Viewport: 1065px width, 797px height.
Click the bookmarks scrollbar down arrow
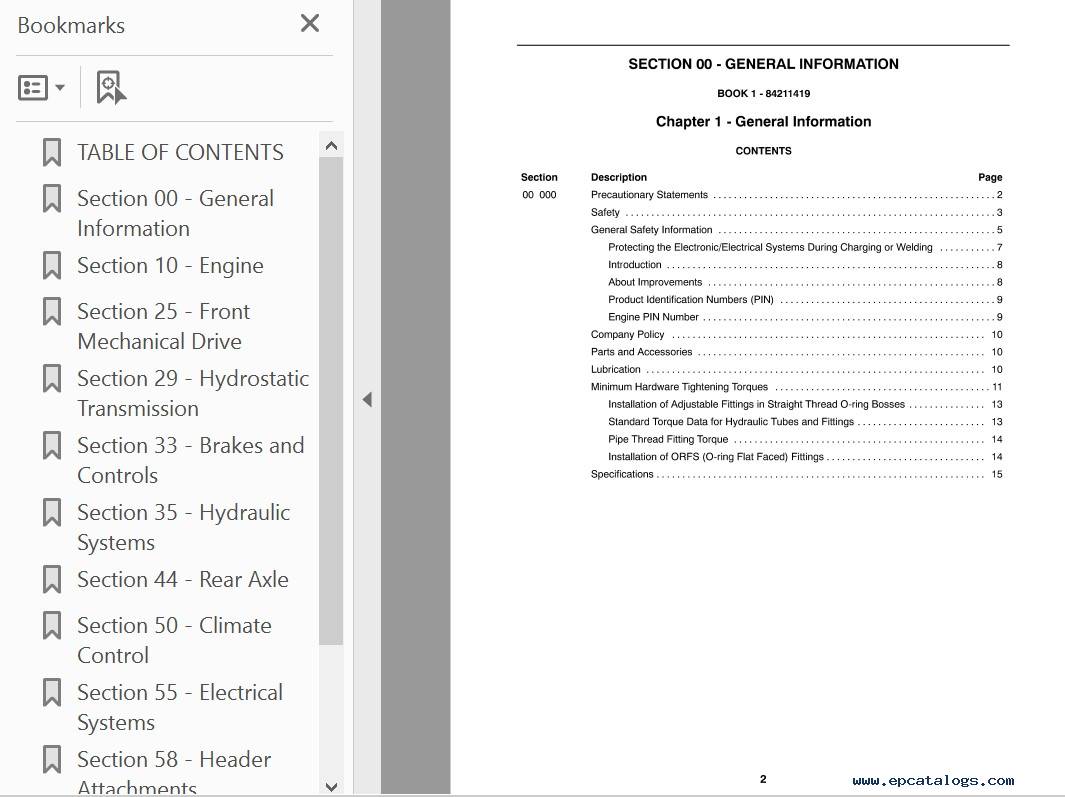pyautogui.click(x=331, y=787)
